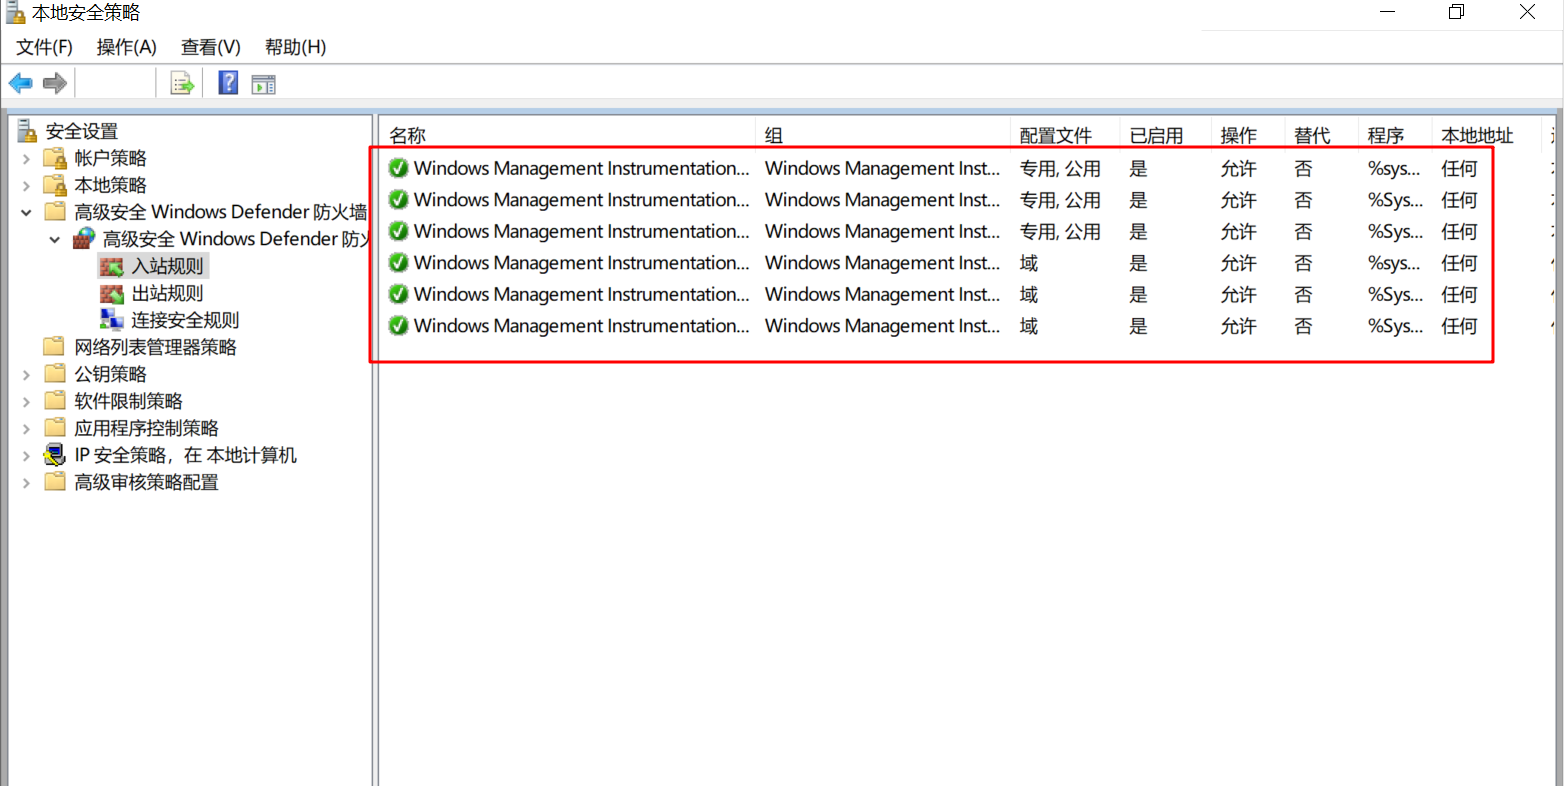The width and height of the screenshot is (1565, 786).
Task: Collapse the top-level 高级安全 Windows Defender 防火墙 folder
Action: click(27, 212)
